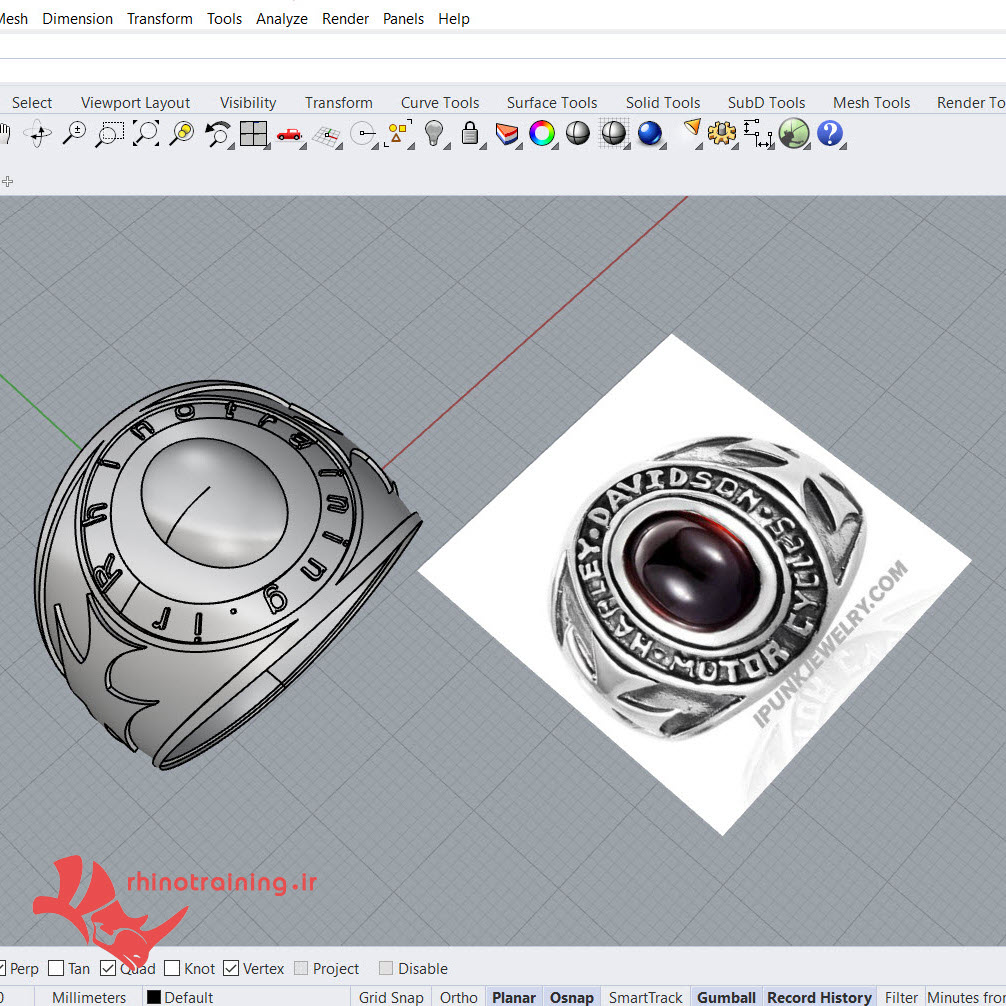
Task: Open the color wheel icon
Action: pos(542,133)
